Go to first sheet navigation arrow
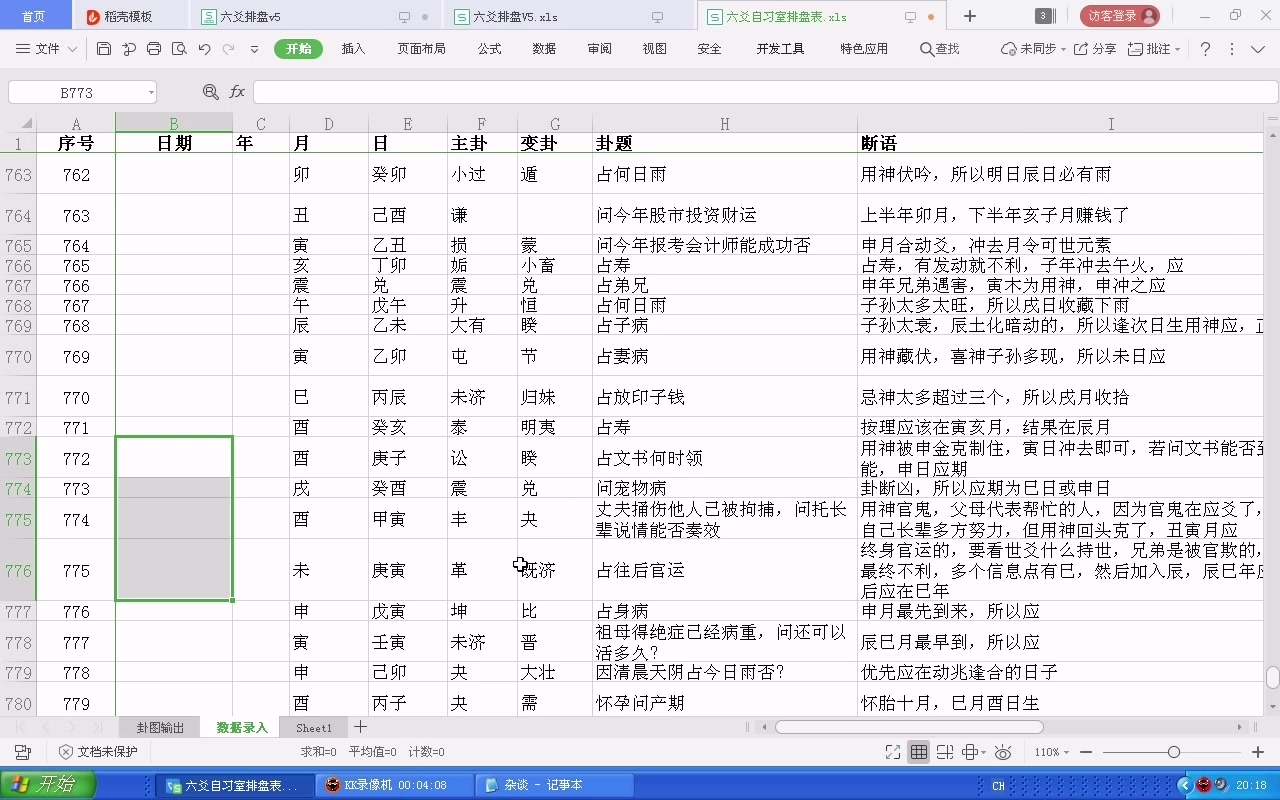The height and width of the screenshot is (800, 1280). [x=21, y=727]
